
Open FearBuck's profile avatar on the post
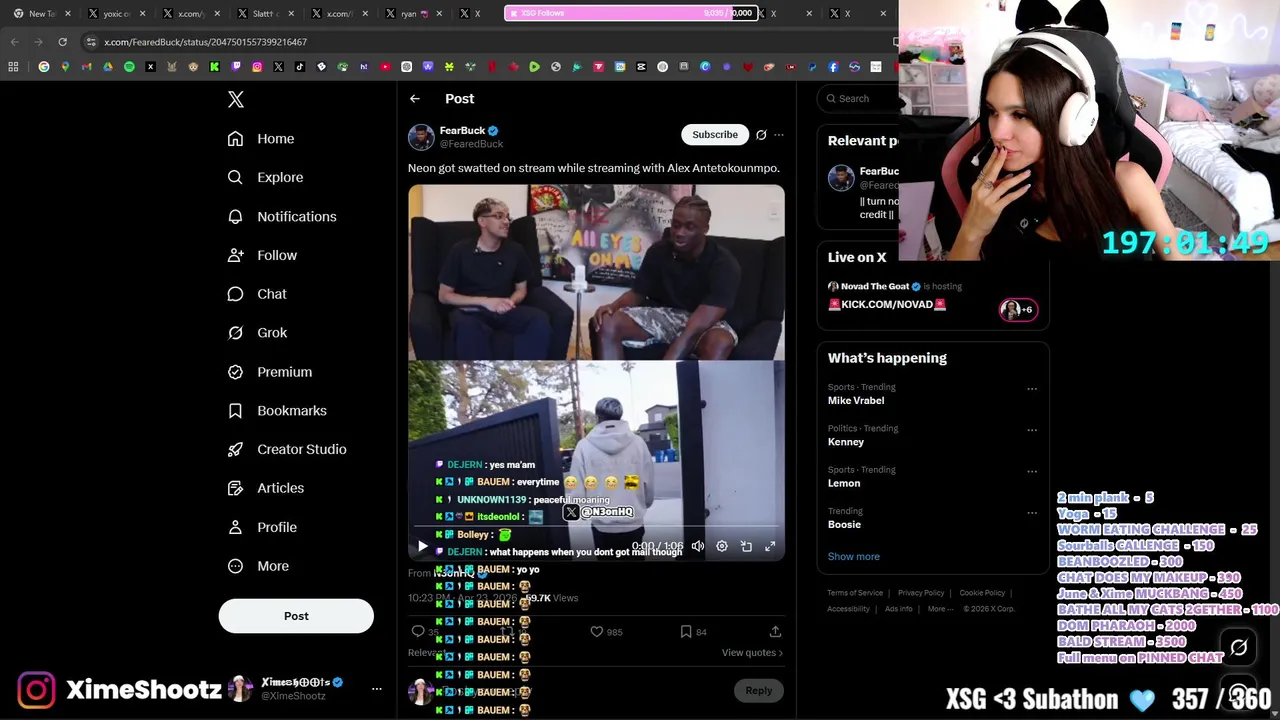(421, 137)
